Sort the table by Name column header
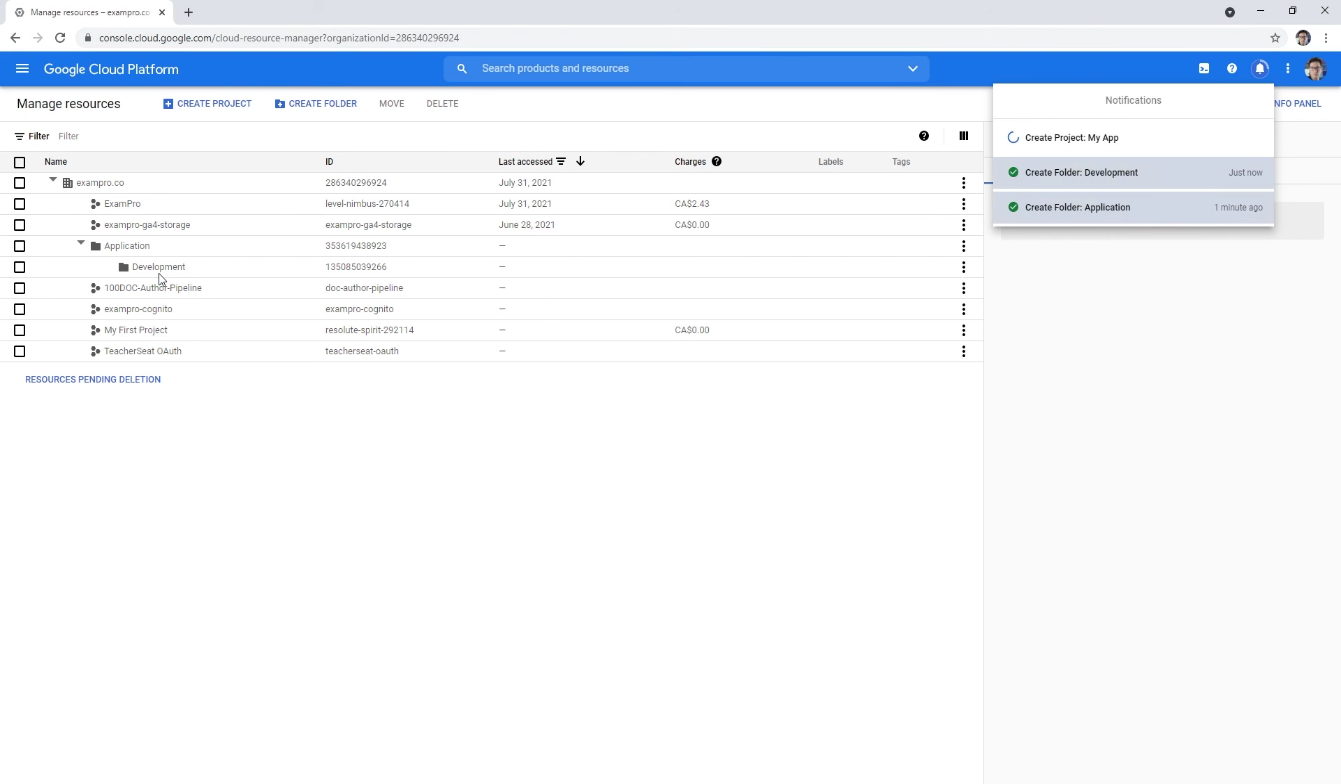 tap(56, 162)
